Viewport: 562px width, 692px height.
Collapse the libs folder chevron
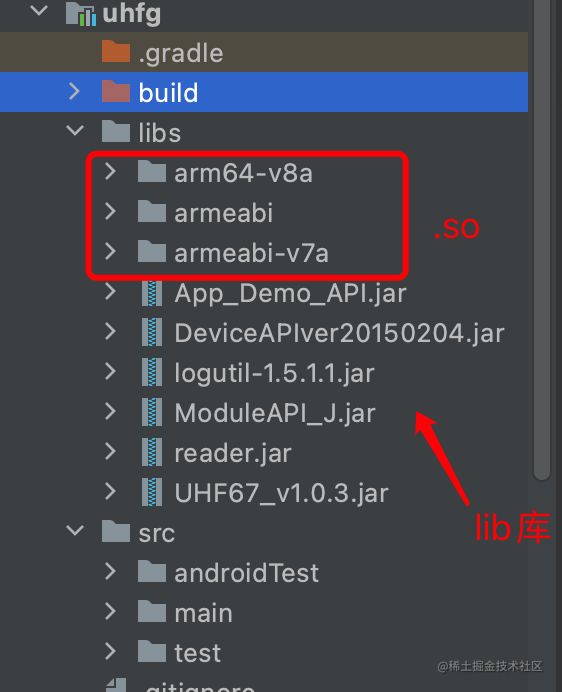click(75, 130)
